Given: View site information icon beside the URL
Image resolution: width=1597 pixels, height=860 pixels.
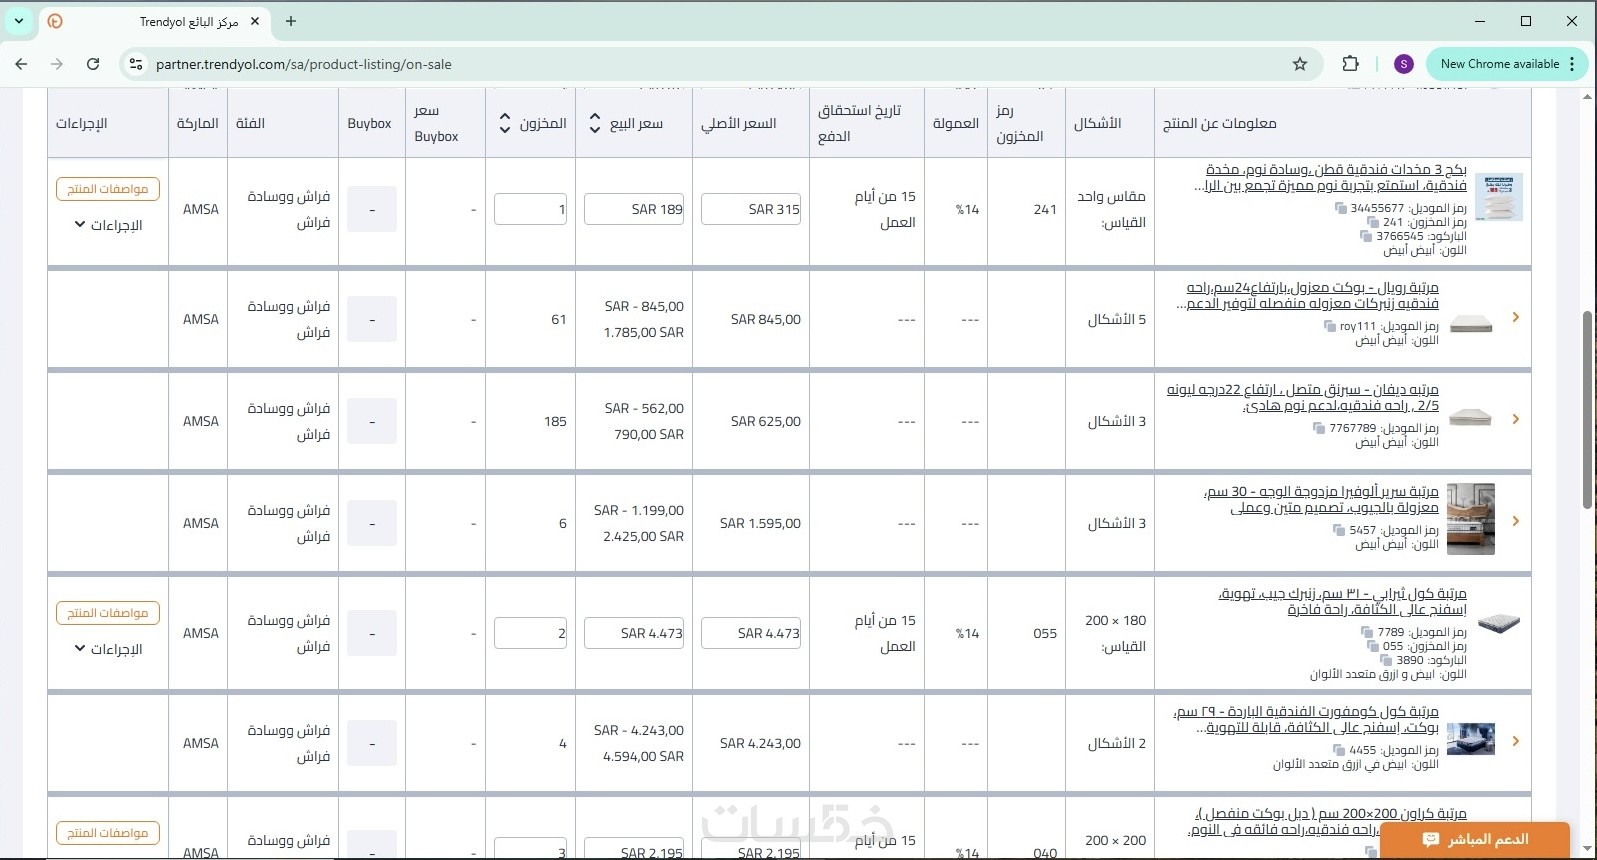Looking at the screenshot, I should click(x=135, y=64).
